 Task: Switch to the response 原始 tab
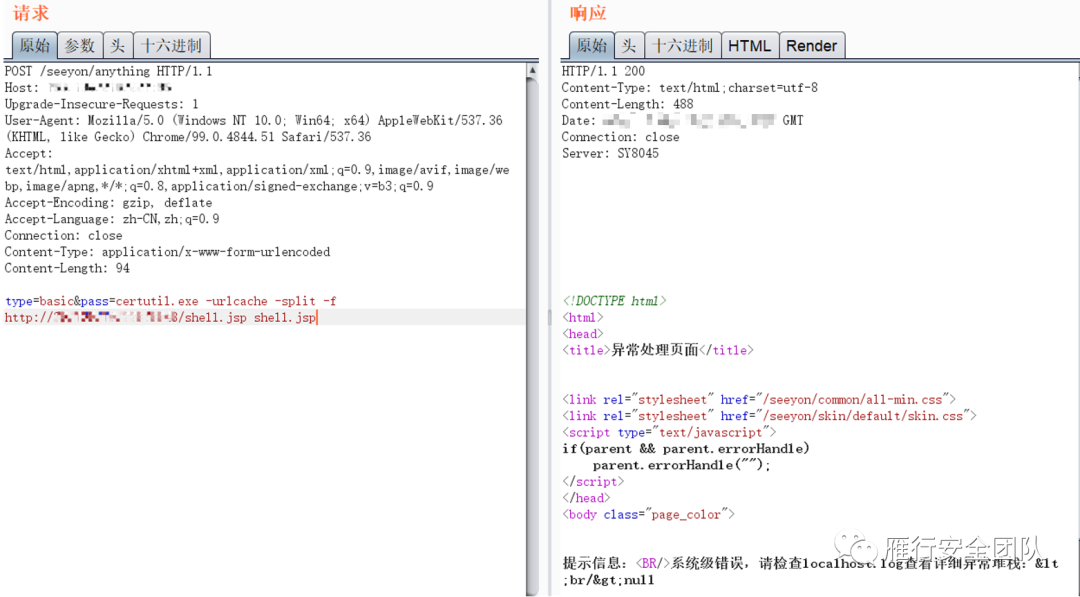[592, 45]
